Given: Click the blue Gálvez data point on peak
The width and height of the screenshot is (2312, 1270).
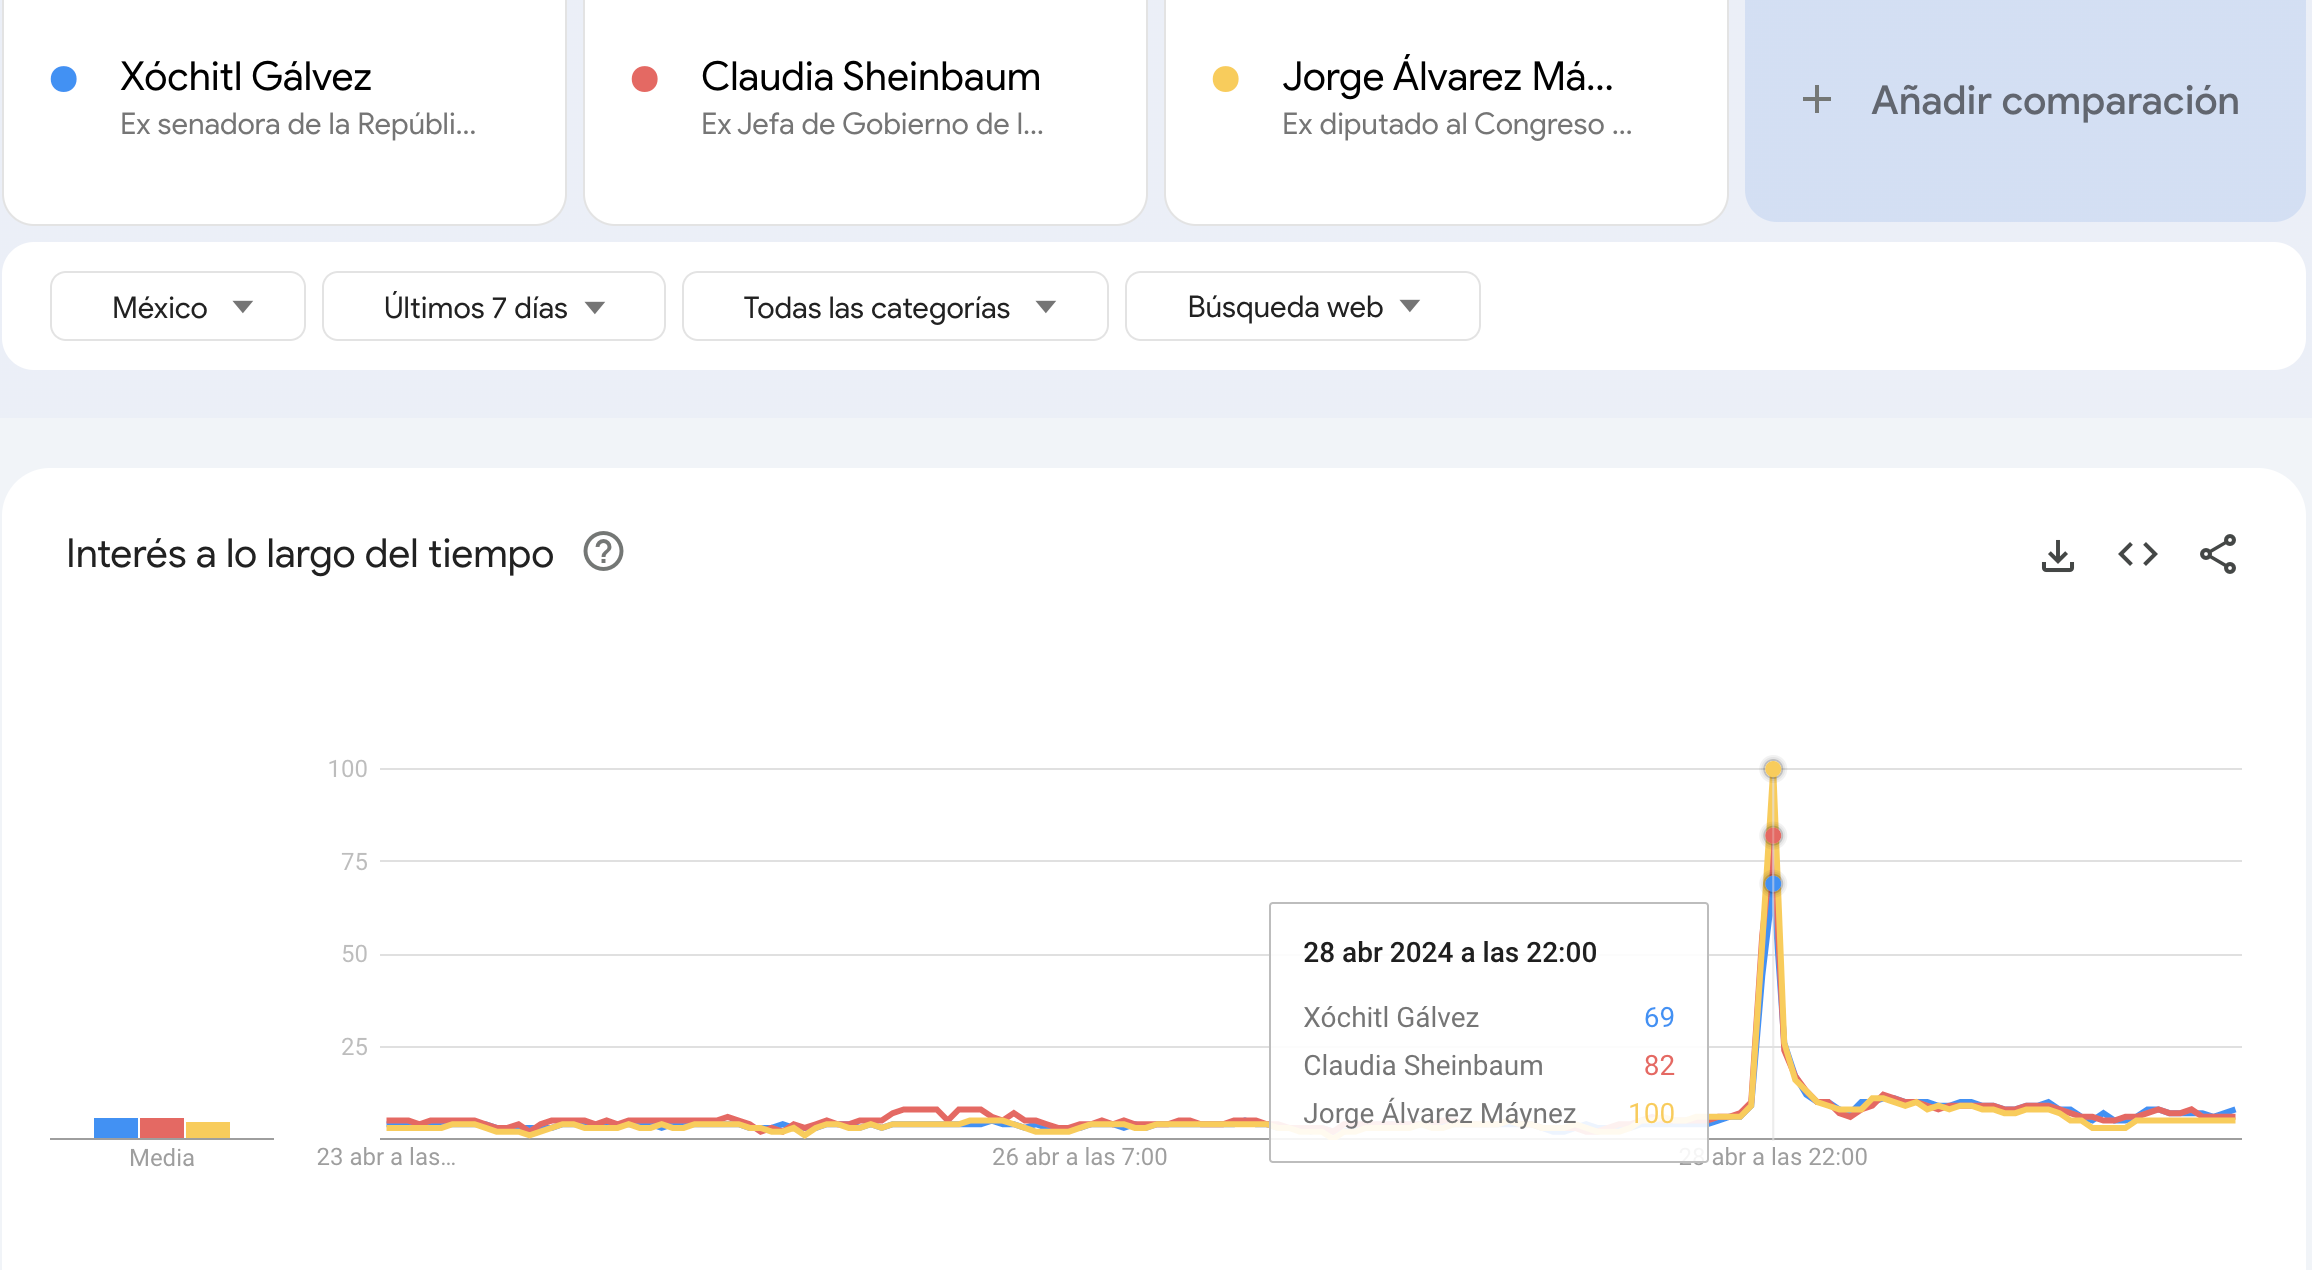Looking at the screenshot, I should (1773, 884).
